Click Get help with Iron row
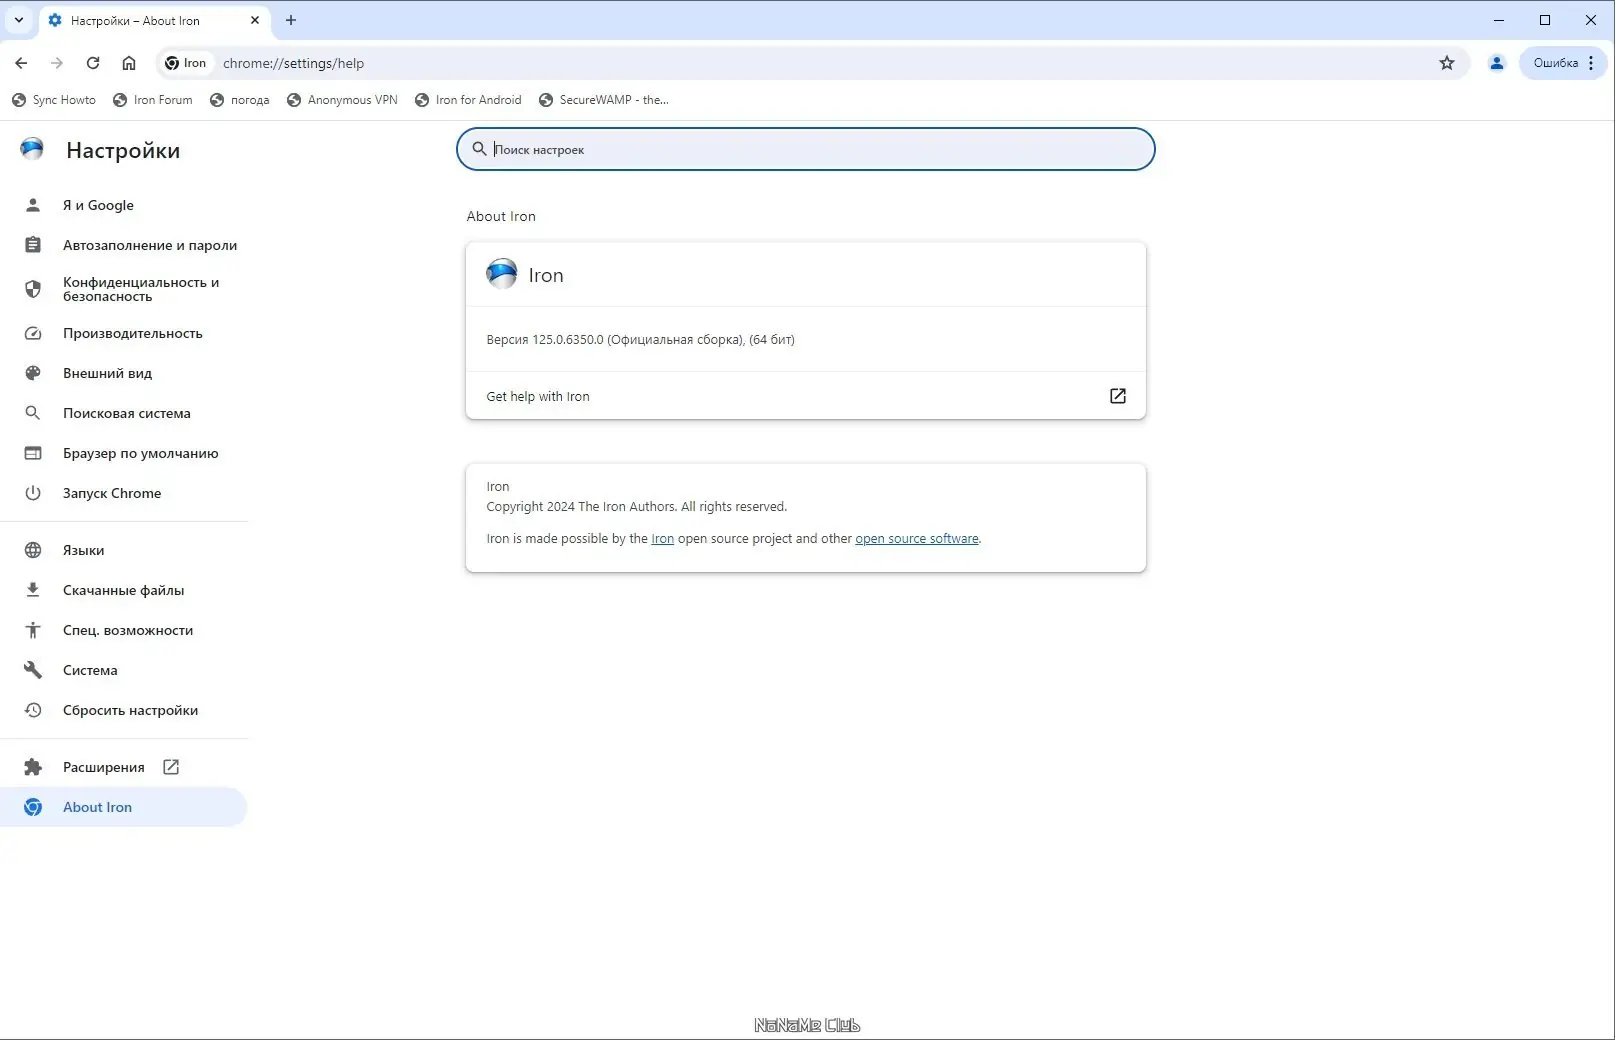Image resolution: width=1615 pixels, height=1040 pixels. 806,396
